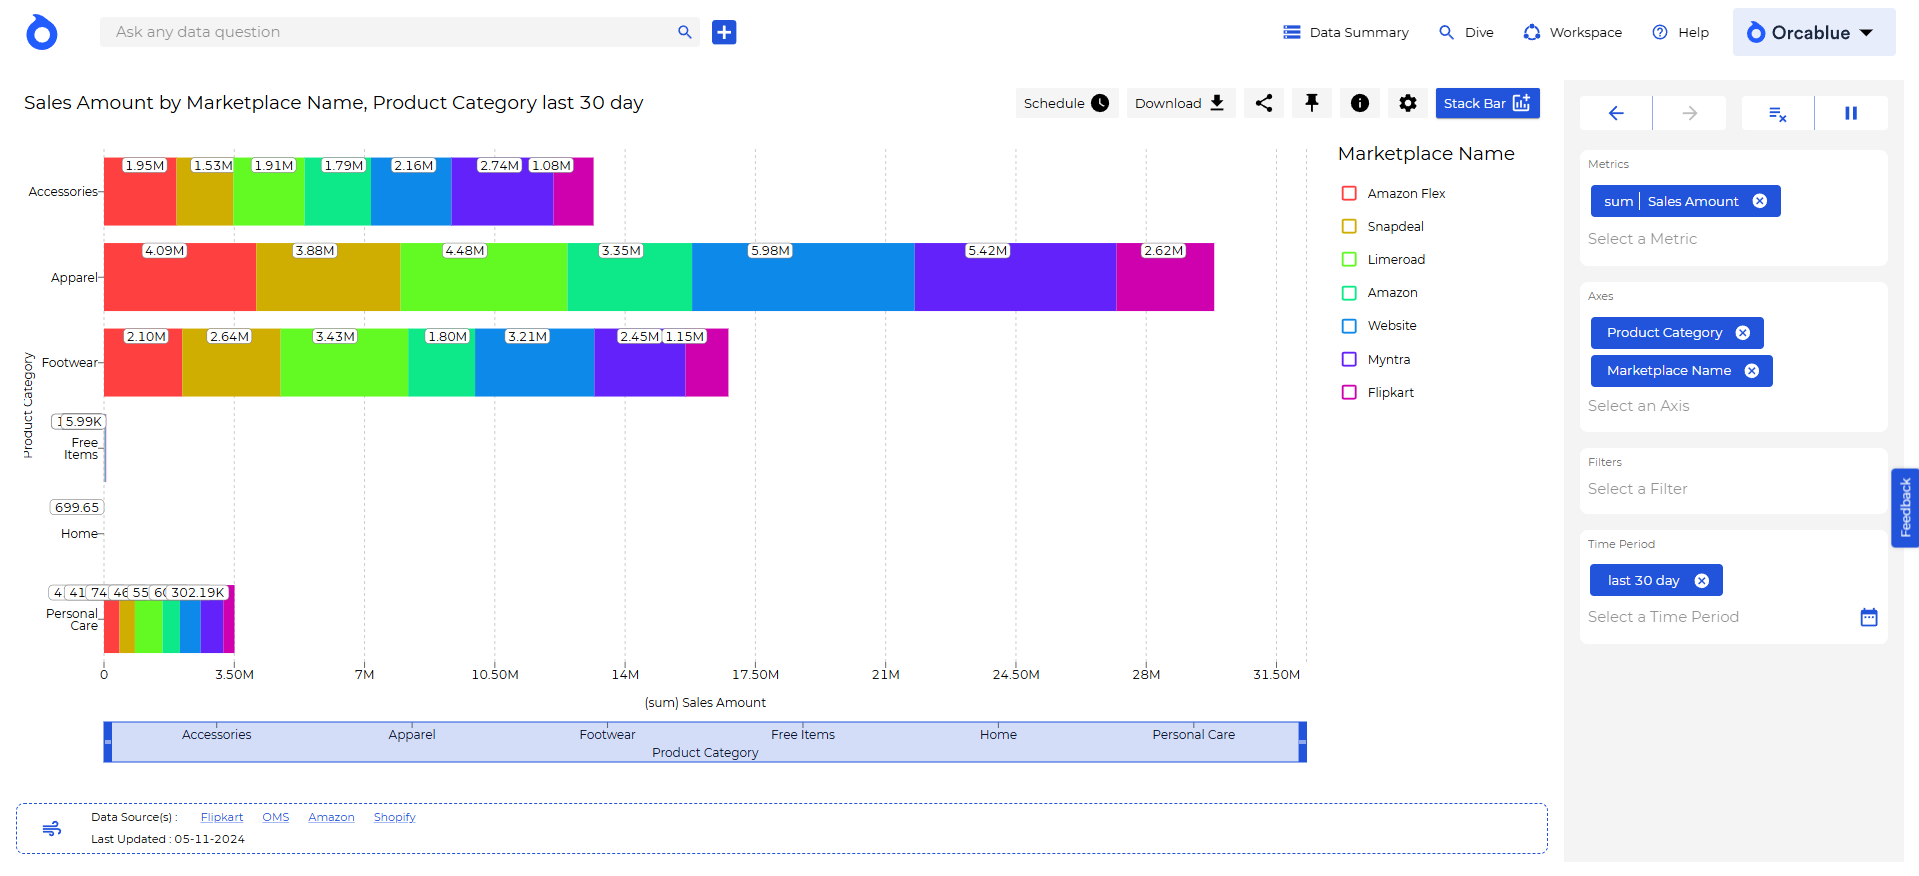Toggle Flipkart legend checkbox
The image size is (1919, 876).
click(x=1349, y=392)
